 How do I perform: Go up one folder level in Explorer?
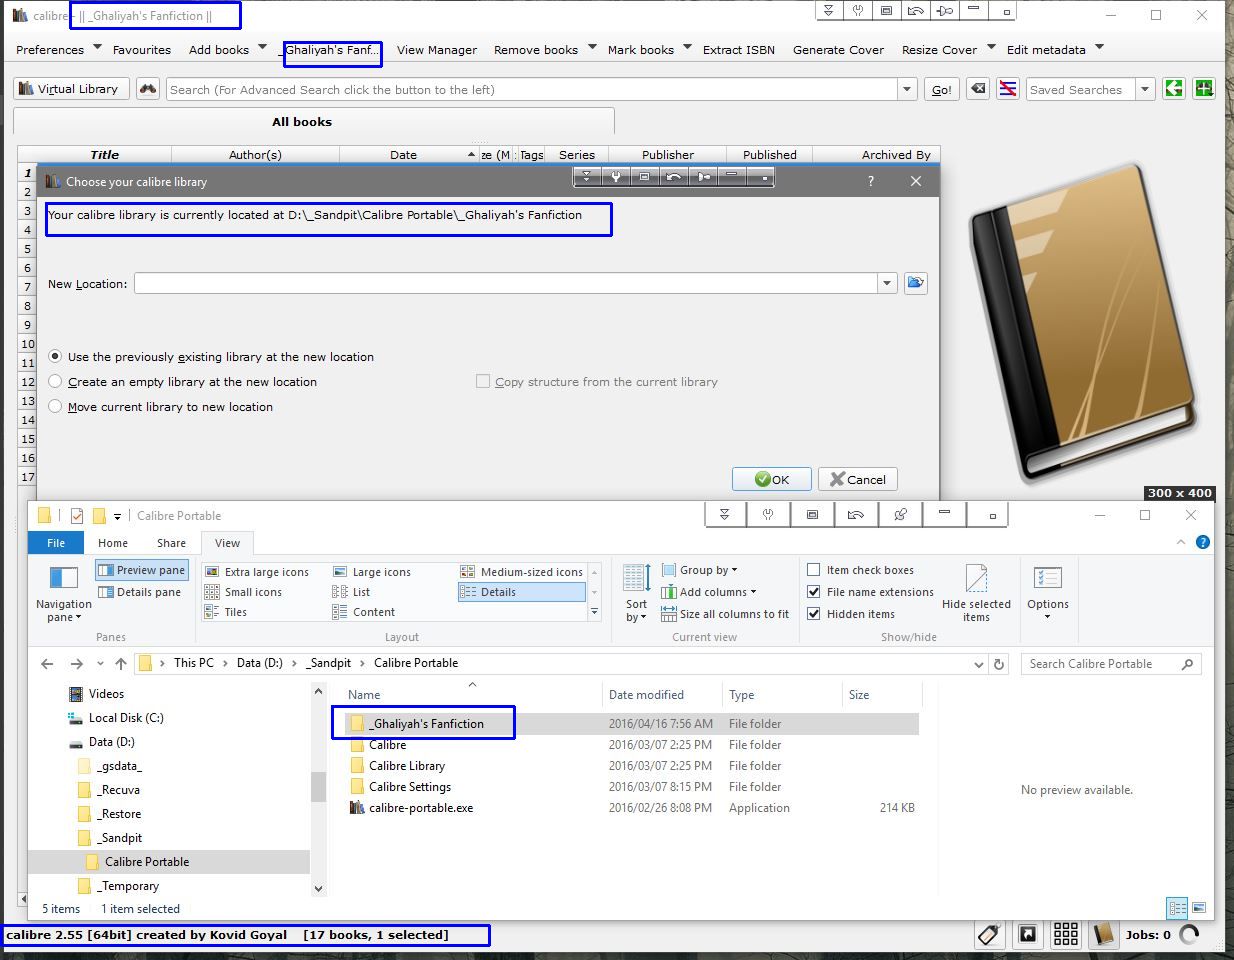[x=121, y=663]
